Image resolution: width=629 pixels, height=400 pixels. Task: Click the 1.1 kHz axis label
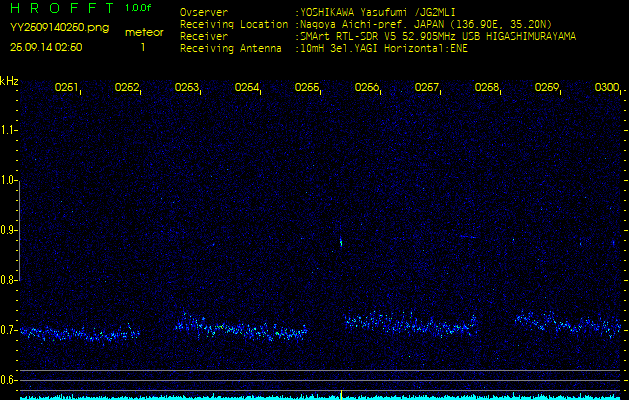pos(9,130)
